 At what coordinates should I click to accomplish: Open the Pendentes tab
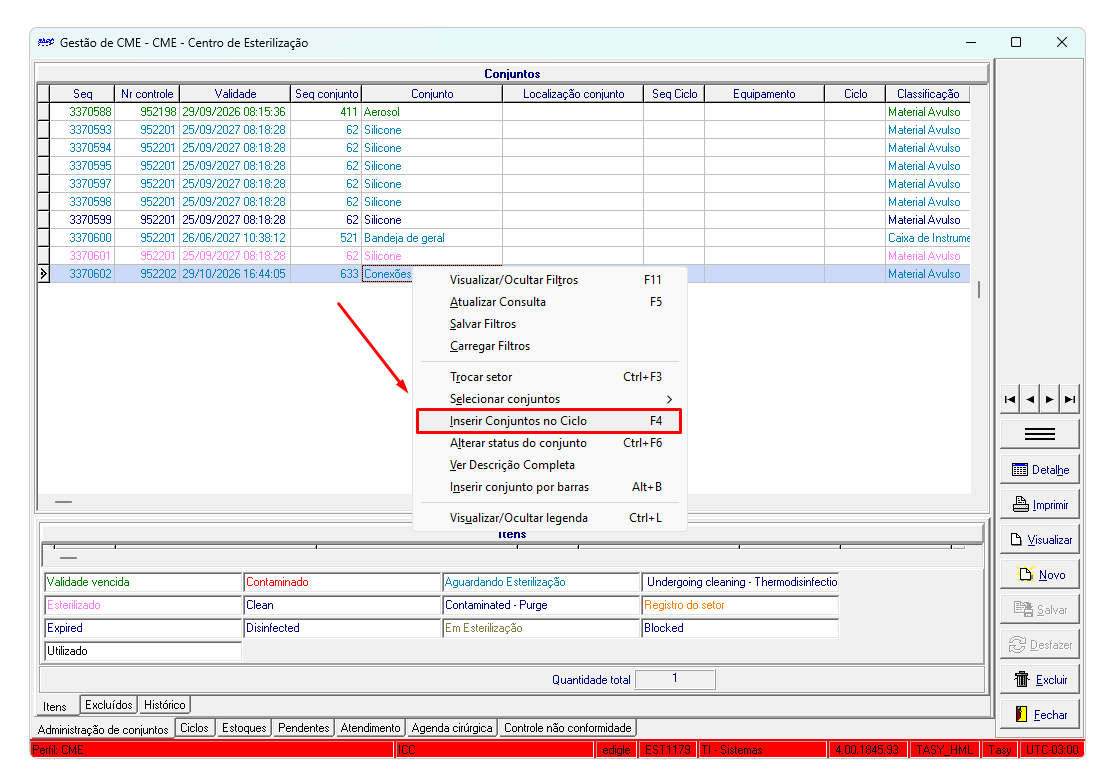tap(303, 728)
